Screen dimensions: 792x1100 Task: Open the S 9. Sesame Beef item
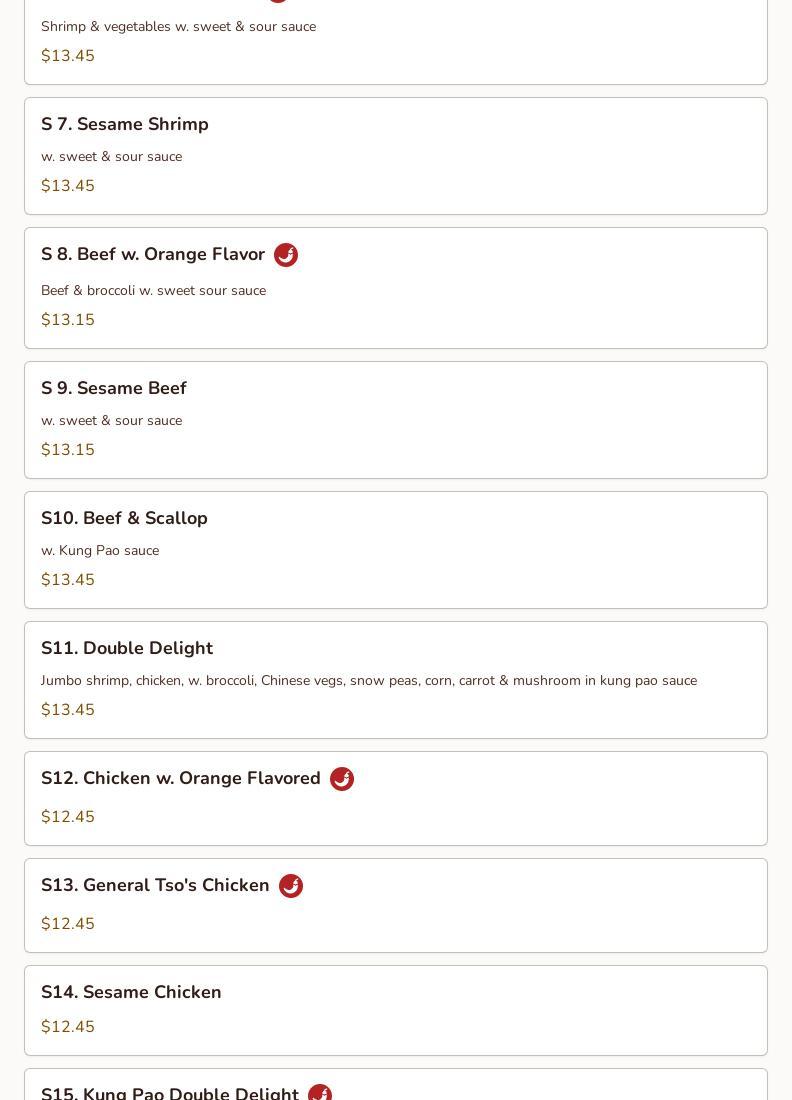(114, 388)
